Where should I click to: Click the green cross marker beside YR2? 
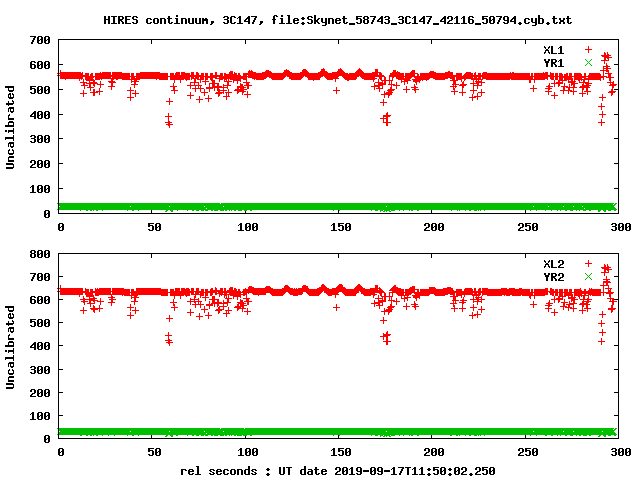click(588, 276)
